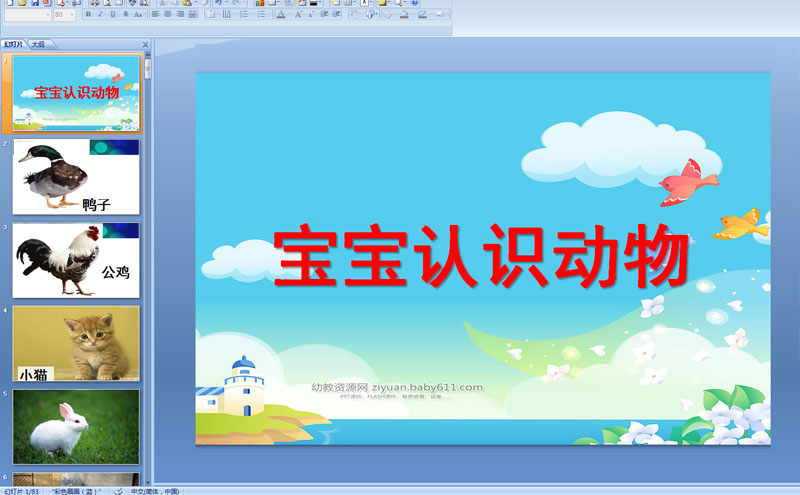Click the font color A icon

pos(281,14)
